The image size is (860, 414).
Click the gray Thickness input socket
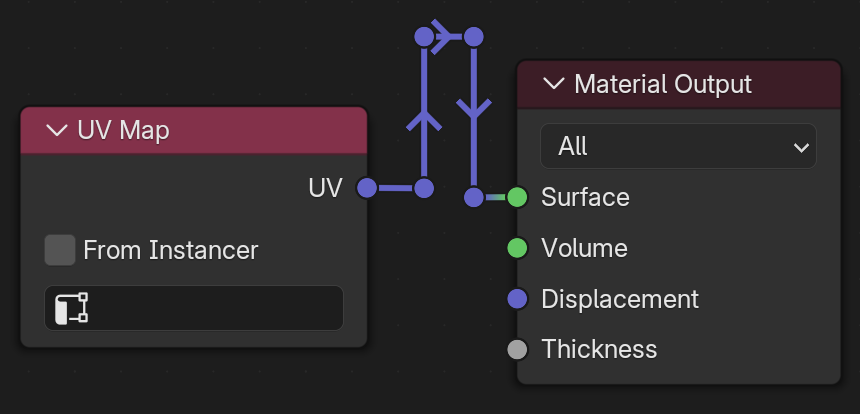pos(517,349)
